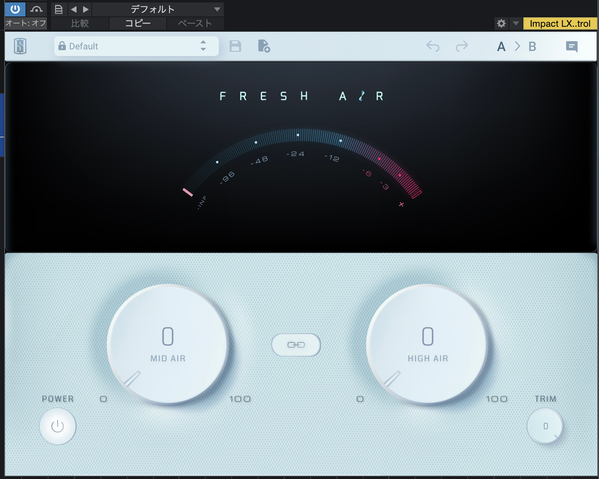Image resolution: width=599 pixels, height=479 pixels.
Task: Click the 比較 compare button
Action: click(x=80, y=23)
